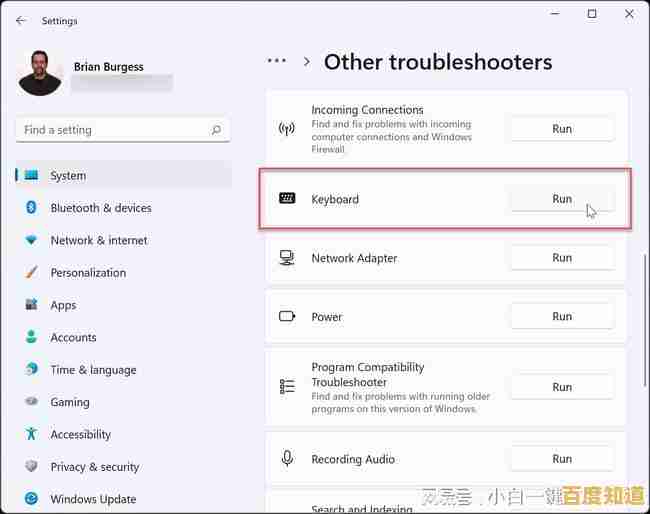Click the Bluetooth & devices icon
Screen dimensions: 650x514
click(31, 208)
